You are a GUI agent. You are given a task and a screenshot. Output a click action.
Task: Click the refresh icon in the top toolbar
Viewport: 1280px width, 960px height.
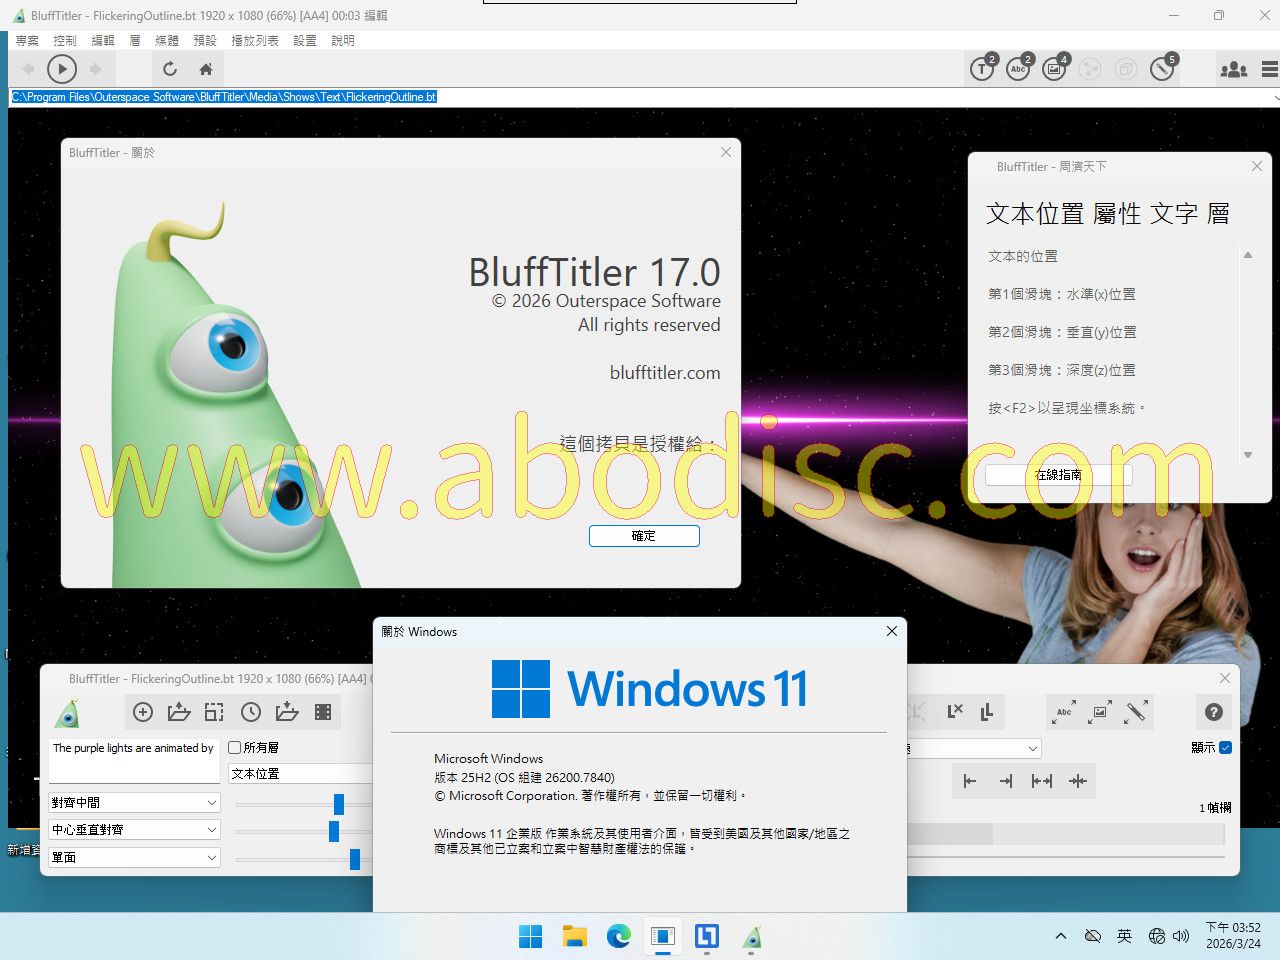pos(170,69)
